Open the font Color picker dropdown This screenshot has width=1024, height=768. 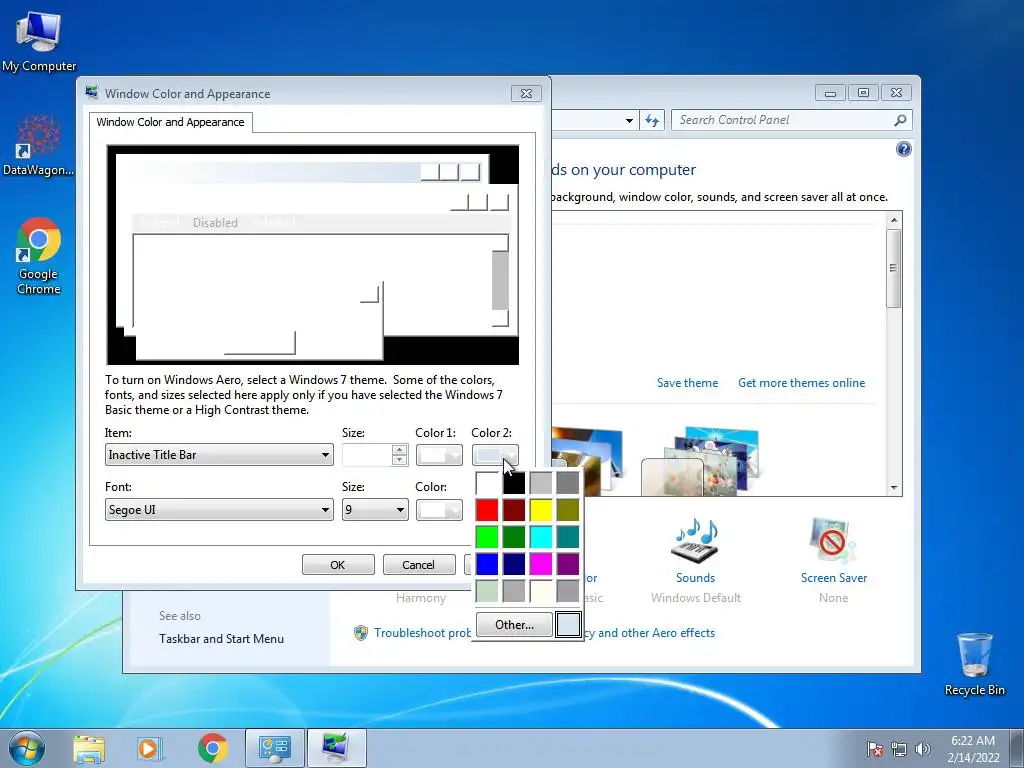tap(439, 509)
